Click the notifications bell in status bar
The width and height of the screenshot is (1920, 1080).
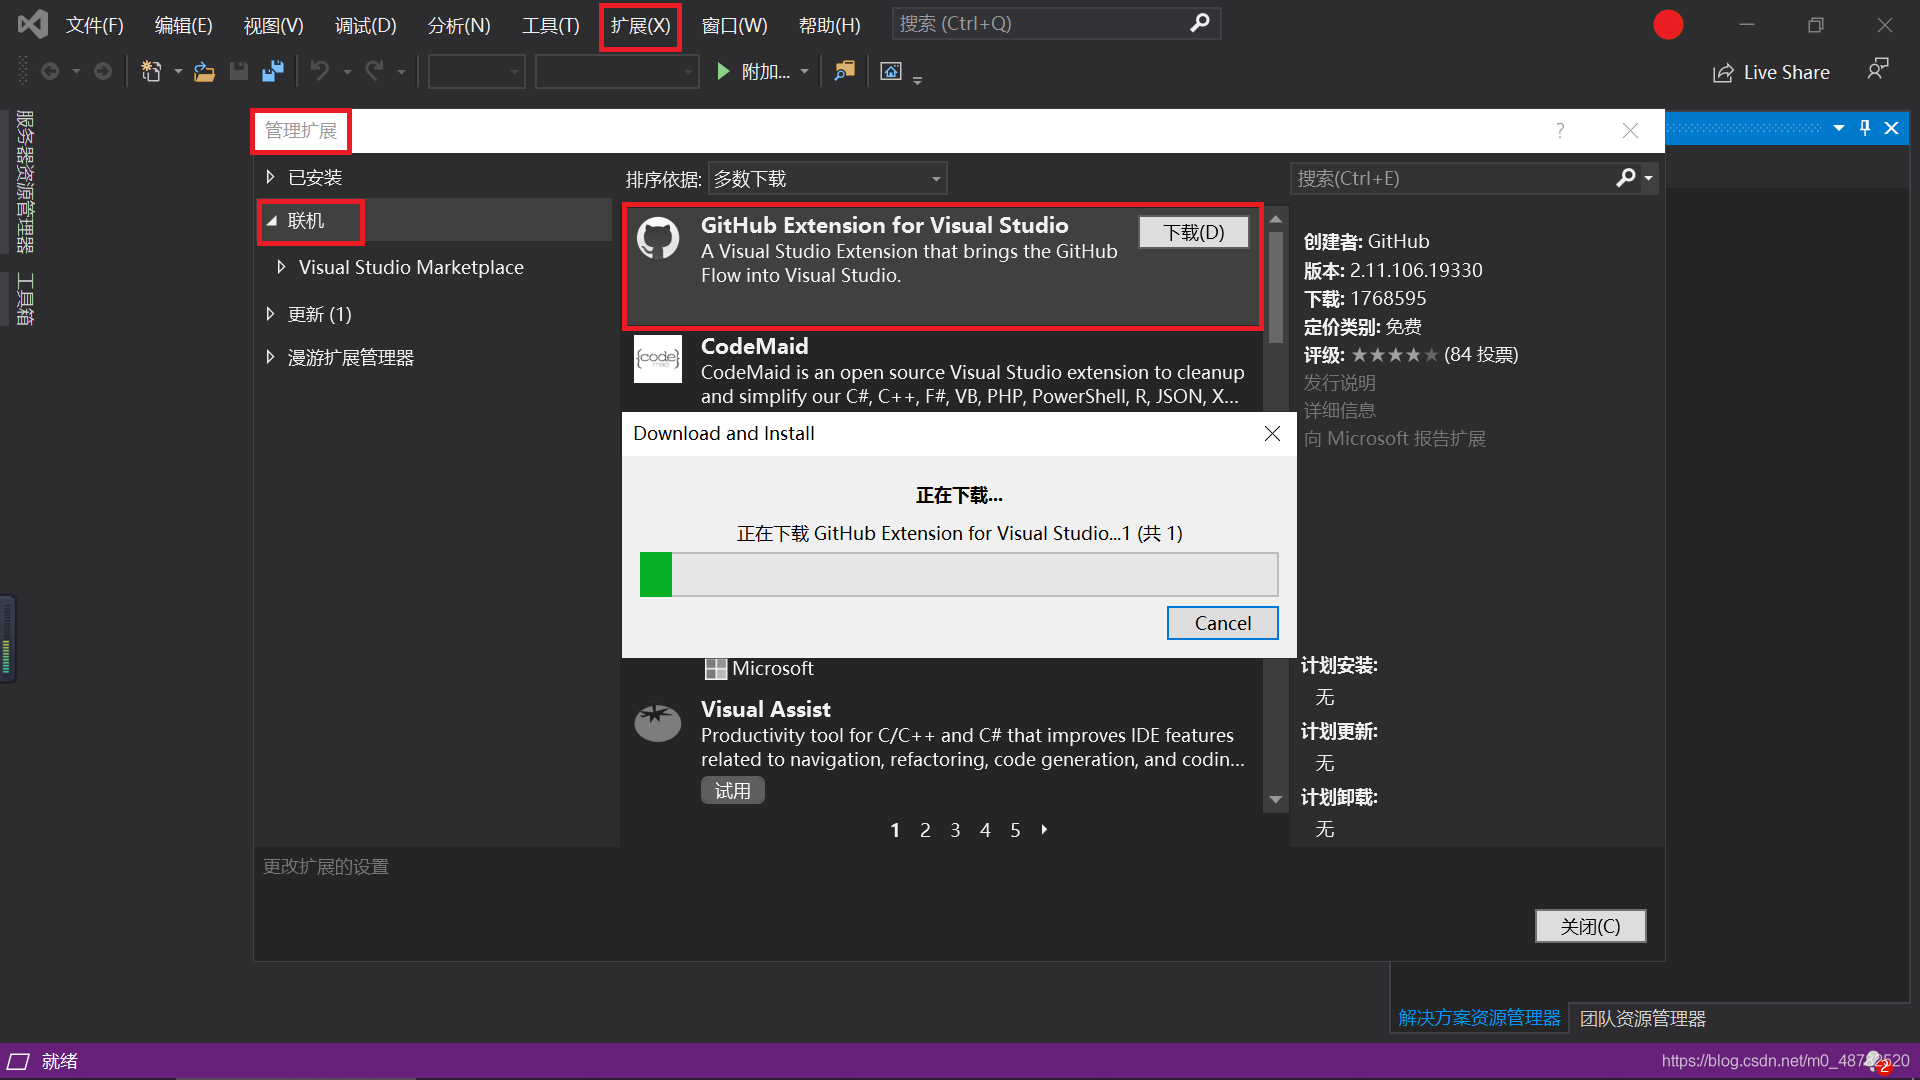tap(1876, 1061)
